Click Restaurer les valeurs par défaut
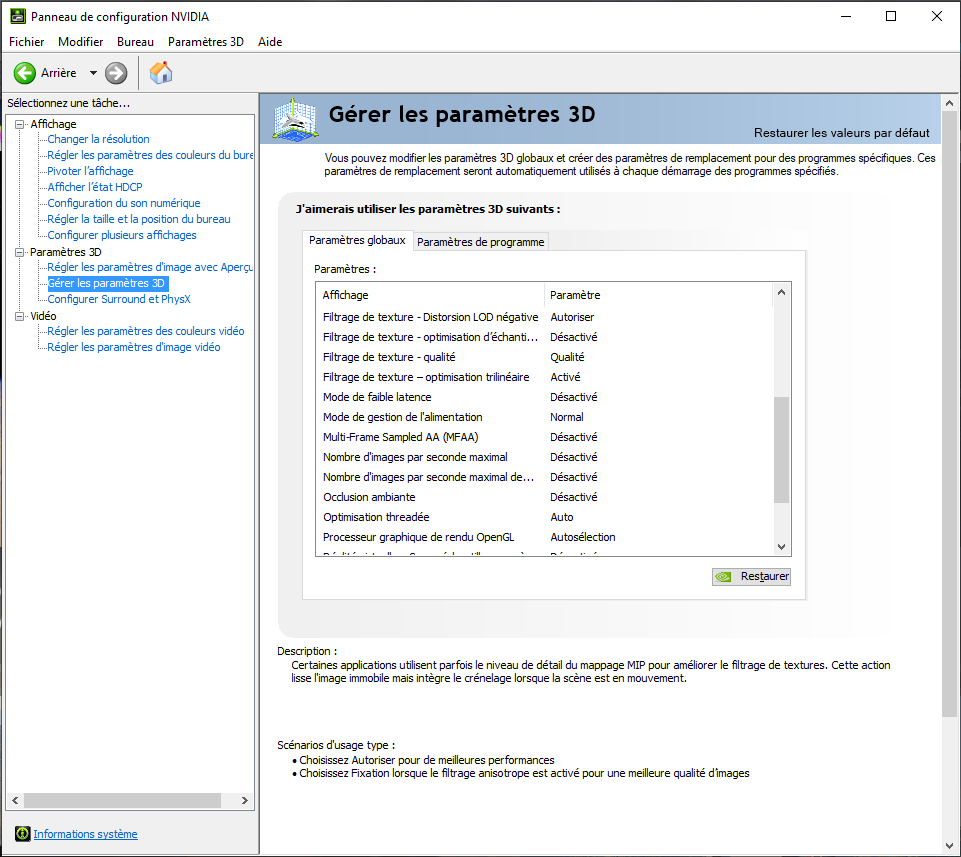961x857 pixels. (841, 133)
